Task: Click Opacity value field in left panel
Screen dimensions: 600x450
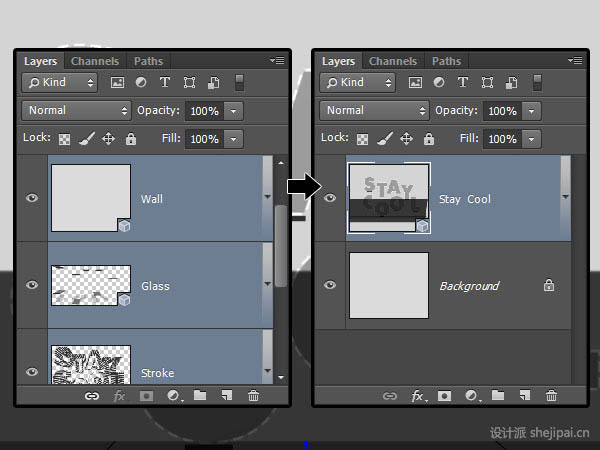Action: coord(204,111)
